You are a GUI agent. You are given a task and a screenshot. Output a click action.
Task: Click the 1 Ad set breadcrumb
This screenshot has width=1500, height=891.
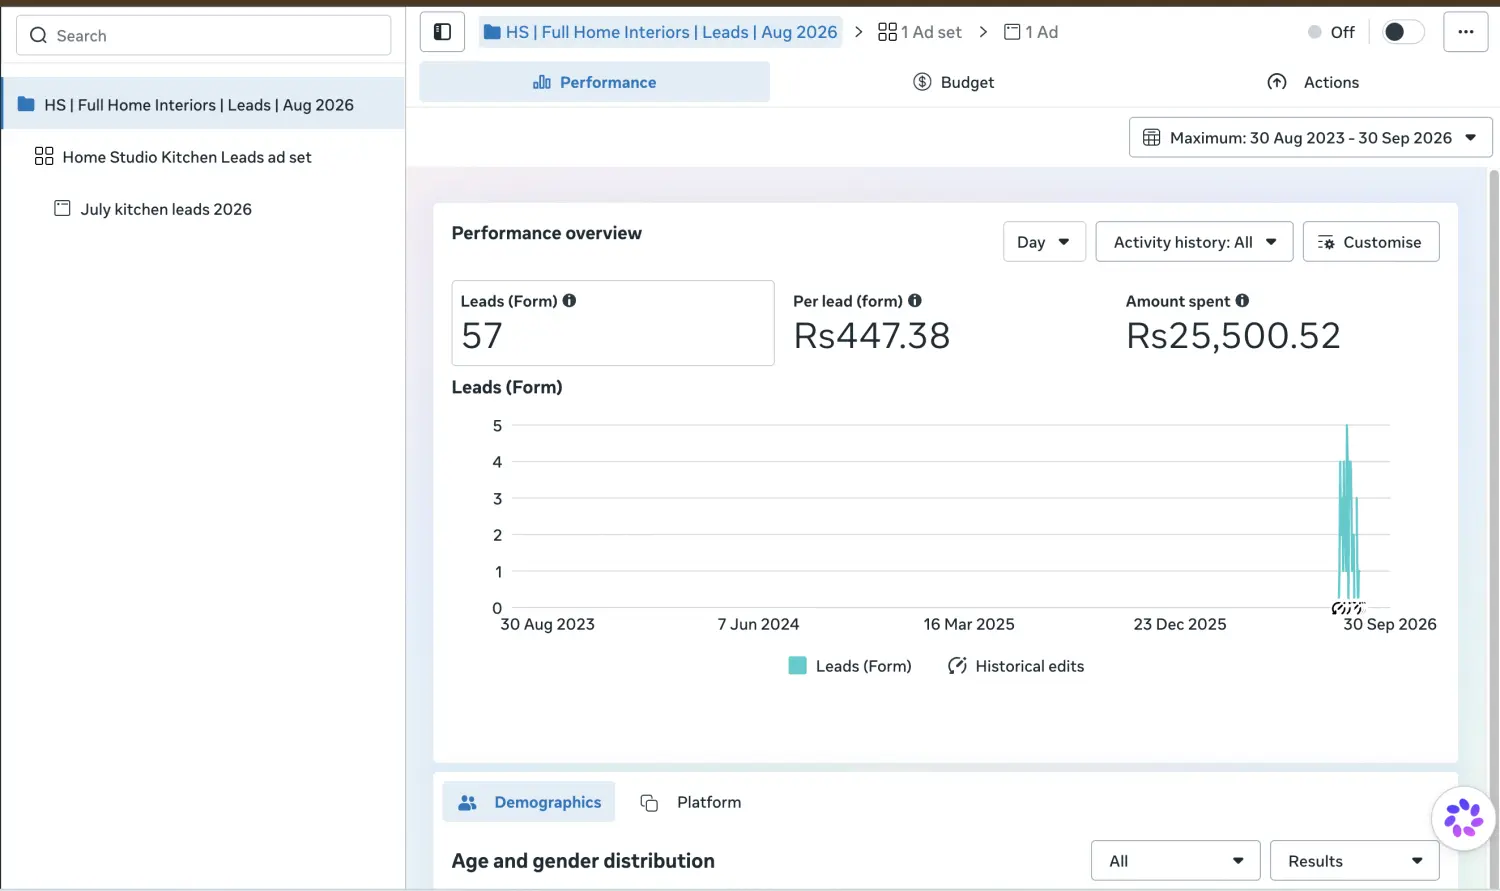(x=920, y=32)
